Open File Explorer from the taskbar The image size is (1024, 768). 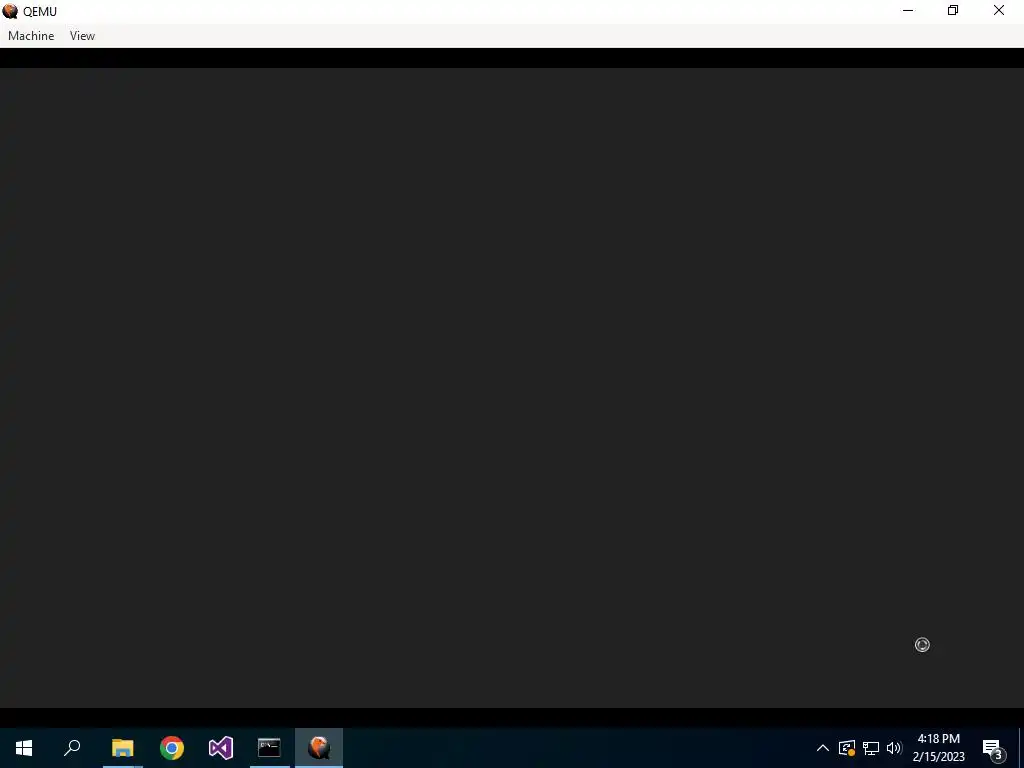[122, 748]
